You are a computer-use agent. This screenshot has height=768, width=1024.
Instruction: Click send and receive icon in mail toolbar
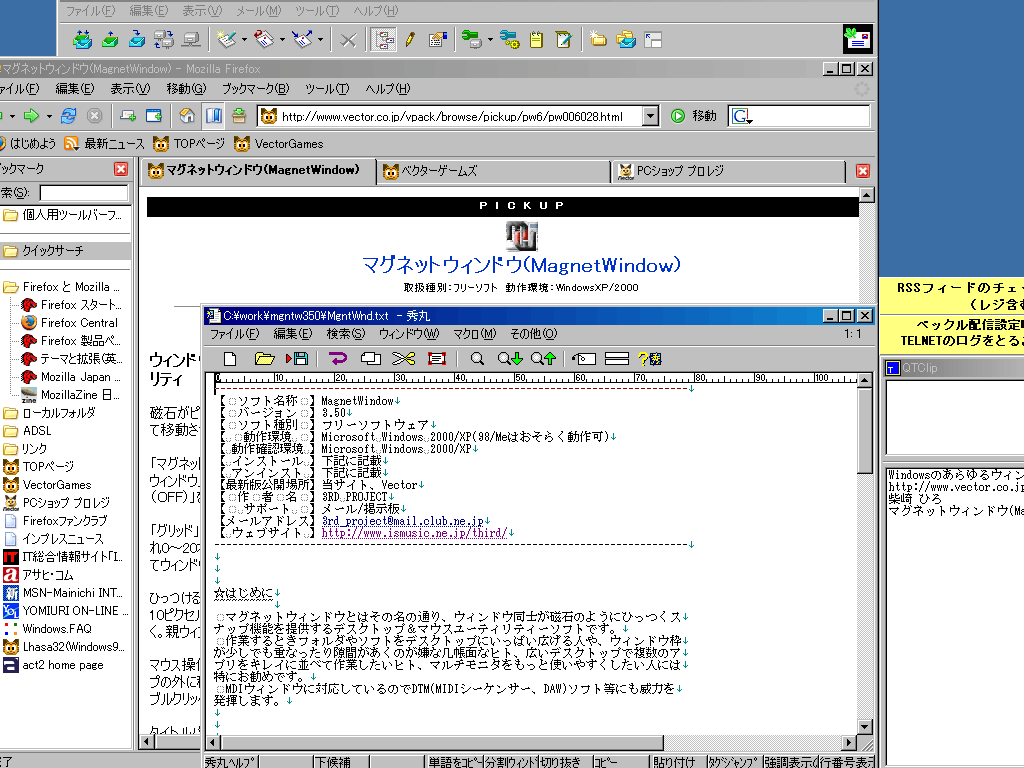(82, 40)
